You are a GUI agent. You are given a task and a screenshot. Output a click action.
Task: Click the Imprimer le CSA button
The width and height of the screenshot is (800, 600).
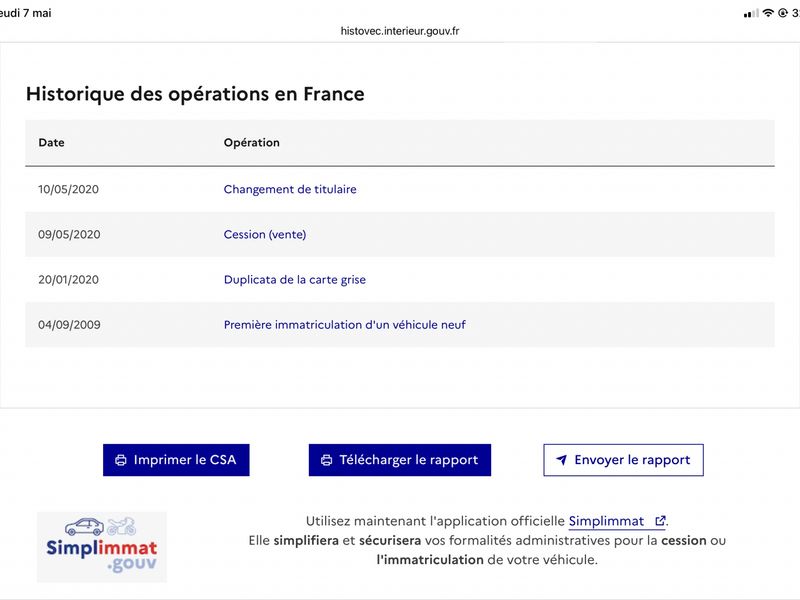(176, 460)
